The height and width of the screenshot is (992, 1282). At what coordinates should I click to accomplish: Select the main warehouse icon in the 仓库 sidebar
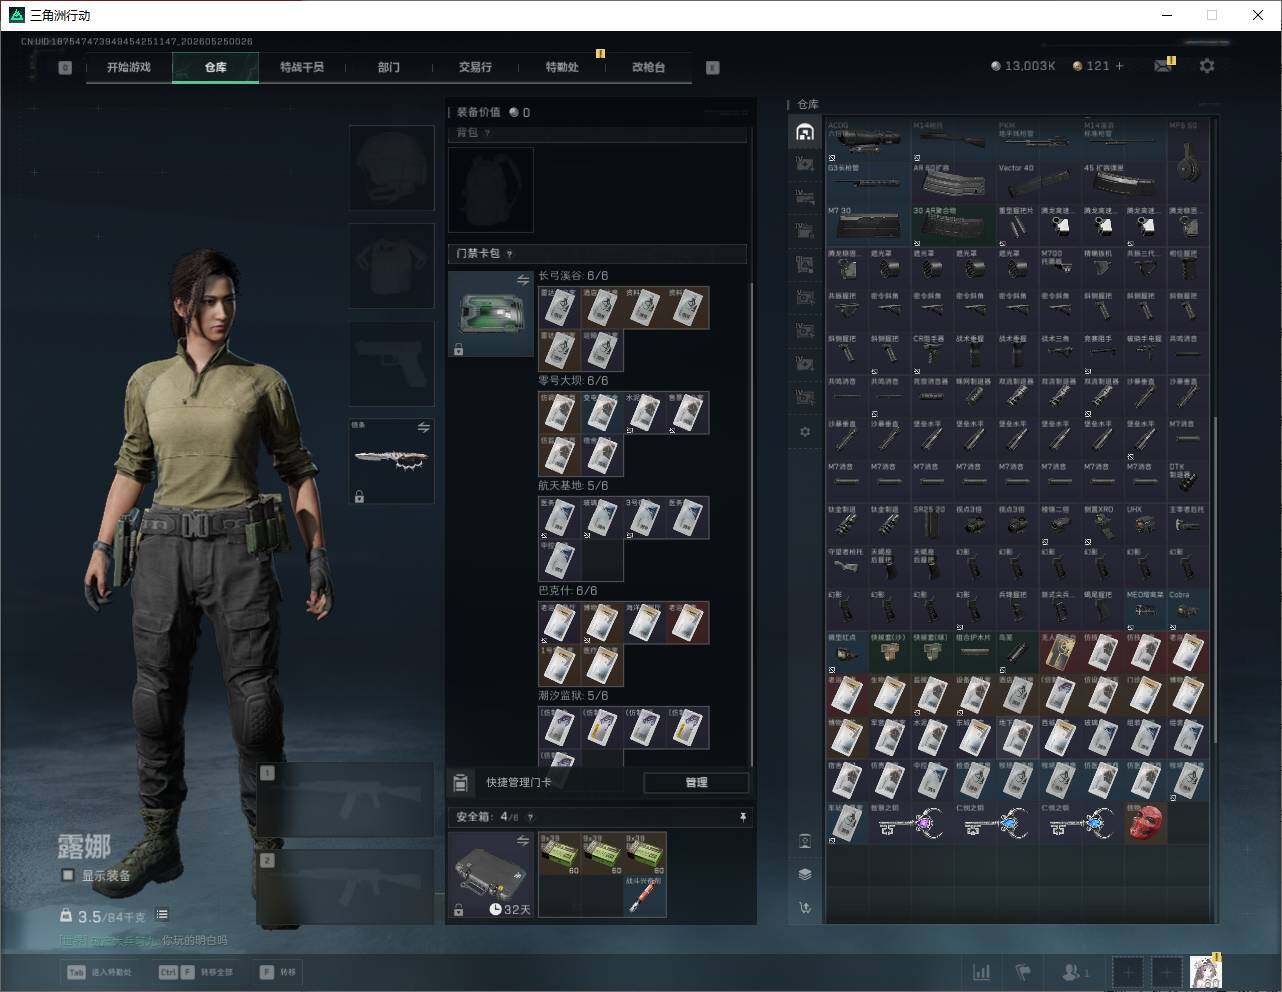click(805, 132)
